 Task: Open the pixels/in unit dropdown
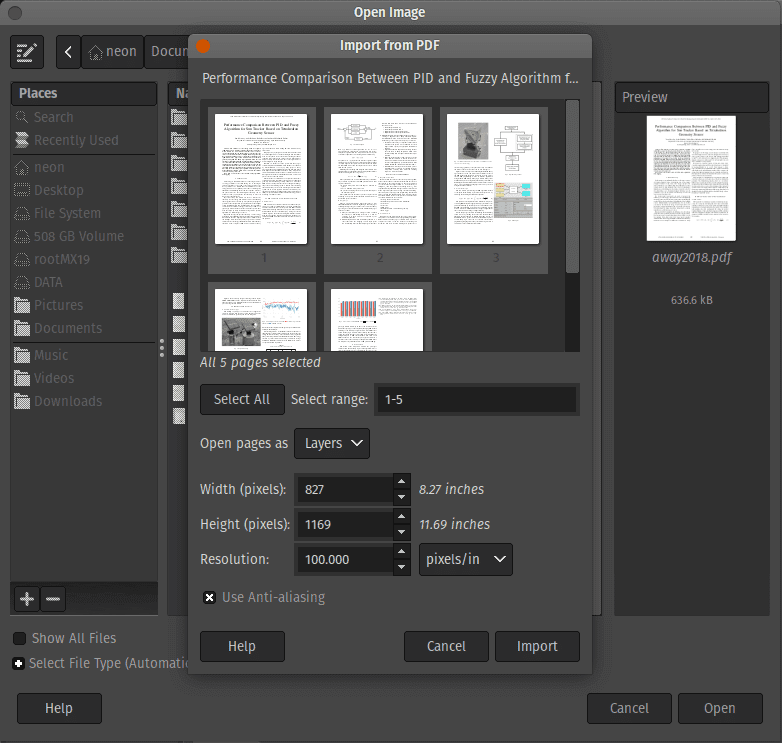[x=466, y=559]
